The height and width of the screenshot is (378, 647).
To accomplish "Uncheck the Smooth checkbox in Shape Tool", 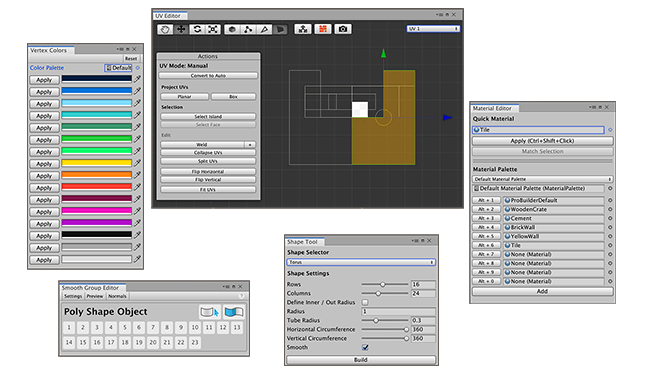I will click(x=365, y=347).
